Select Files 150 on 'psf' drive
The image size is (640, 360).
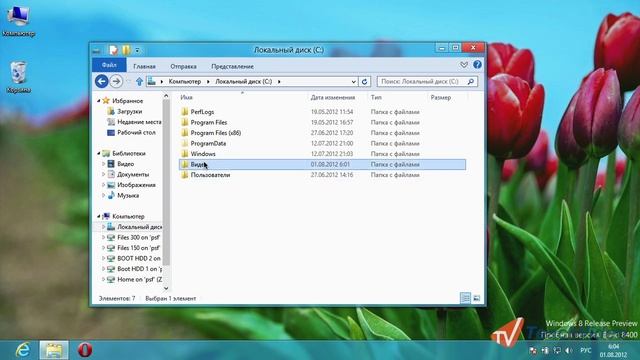point(138,248)
